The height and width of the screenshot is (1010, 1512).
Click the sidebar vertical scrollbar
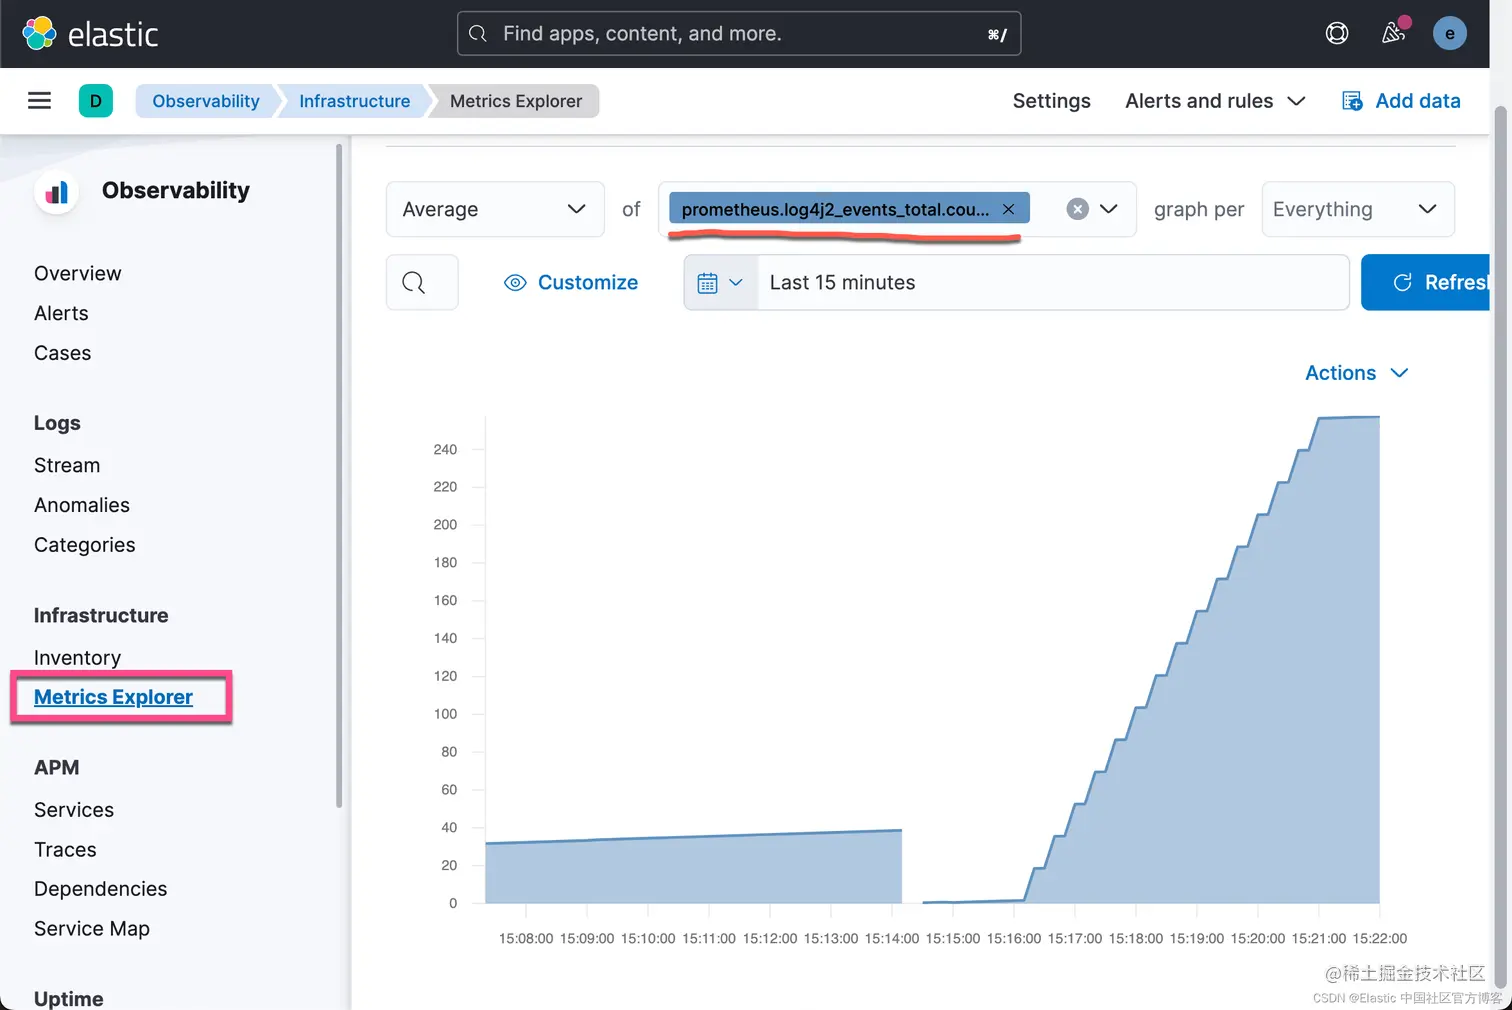tap(339, 476)
